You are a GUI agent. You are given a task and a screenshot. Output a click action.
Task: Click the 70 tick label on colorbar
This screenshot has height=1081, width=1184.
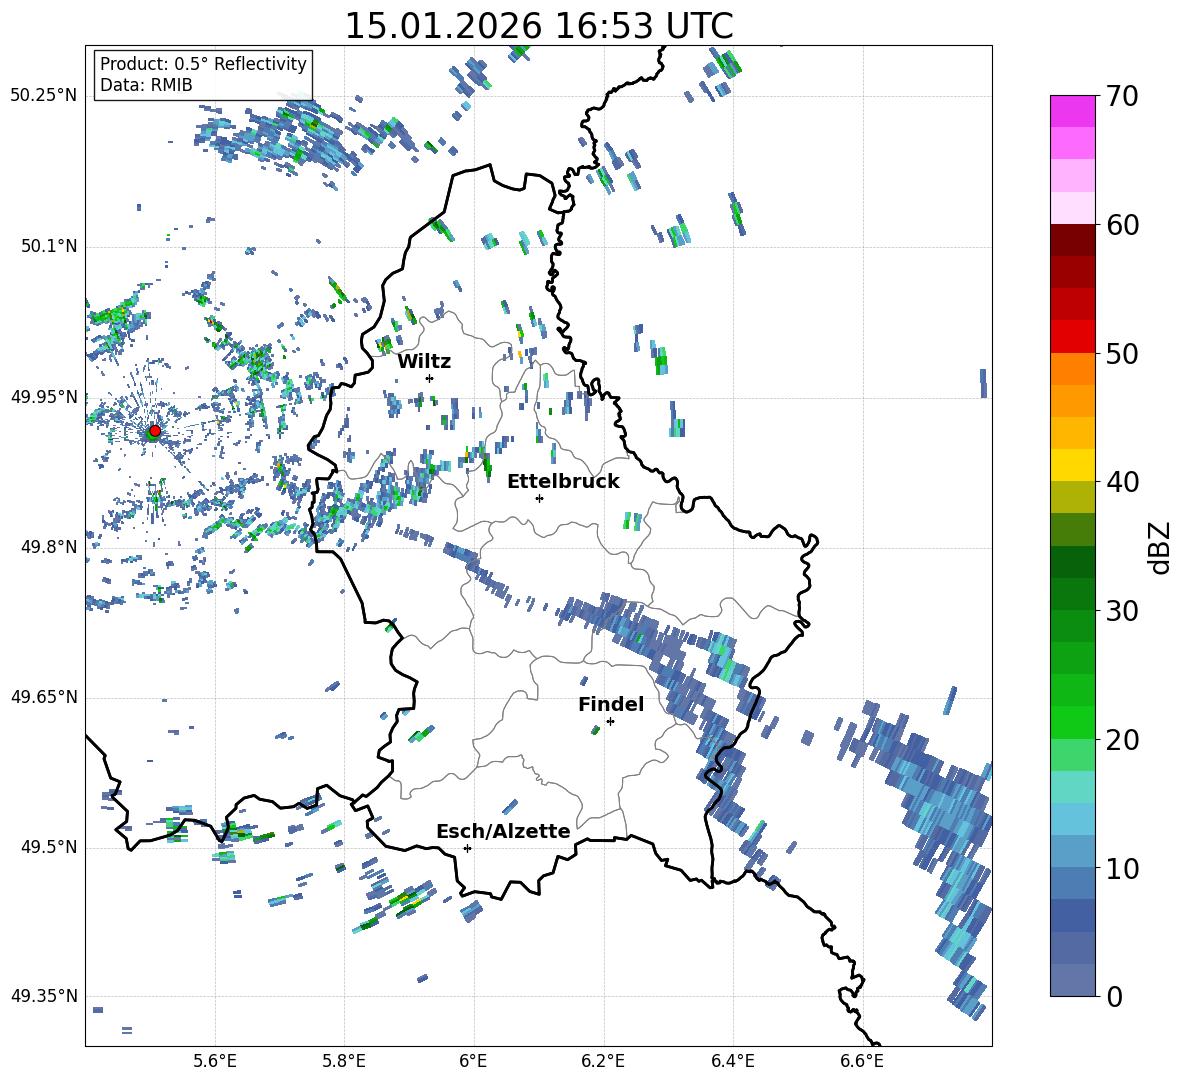(x=1122, y=96)
